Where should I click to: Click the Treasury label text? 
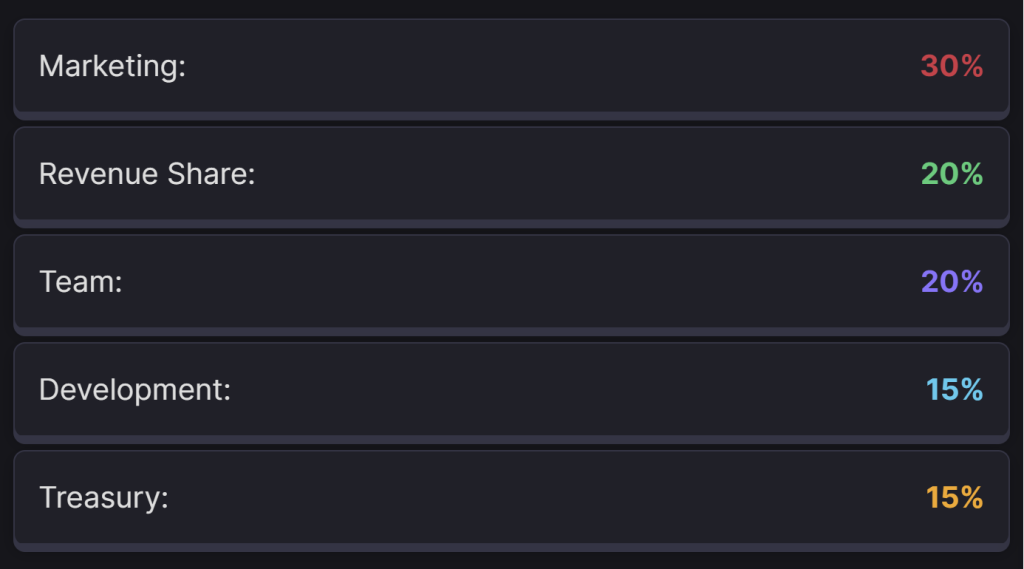pos(104,498)
